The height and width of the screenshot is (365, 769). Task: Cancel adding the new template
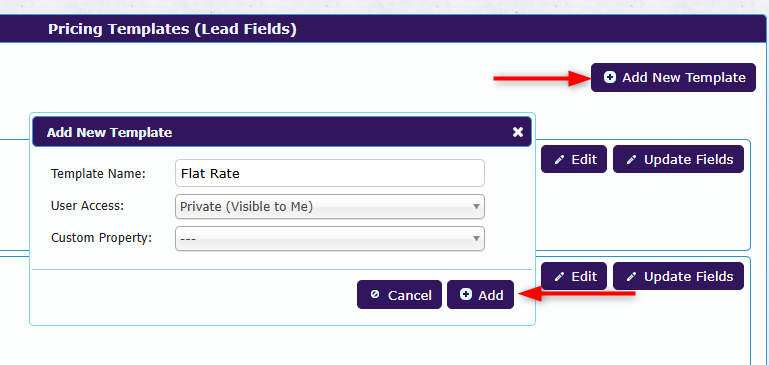tap(399, 294)
